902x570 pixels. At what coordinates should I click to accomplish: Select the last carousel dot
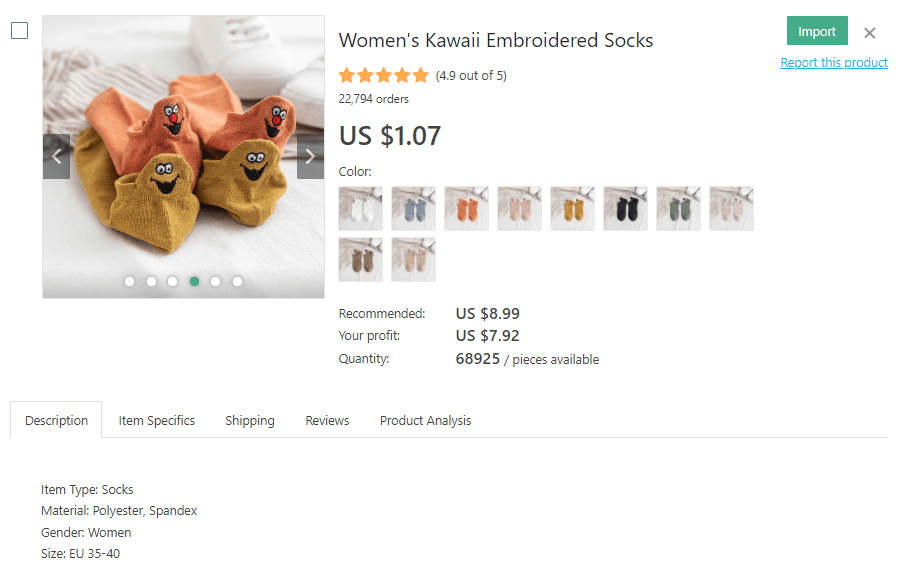237,281
